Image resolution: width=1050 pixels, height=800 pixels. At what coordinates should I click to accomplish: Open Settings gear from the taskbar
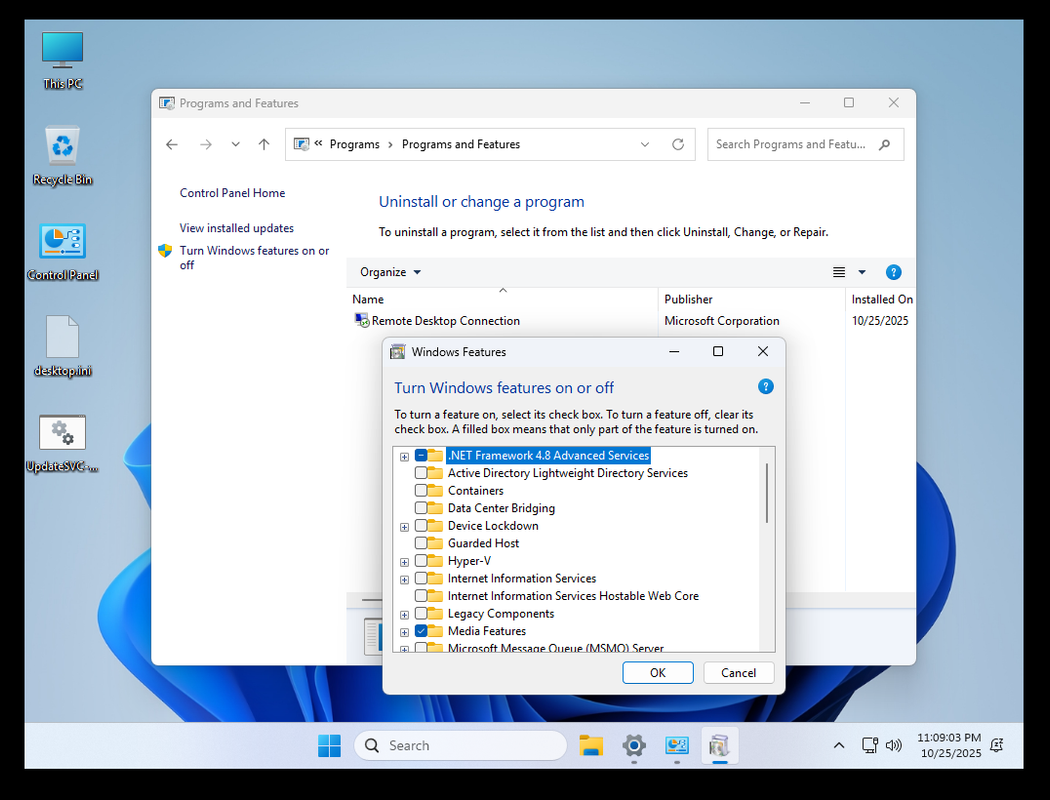point(633,745)
